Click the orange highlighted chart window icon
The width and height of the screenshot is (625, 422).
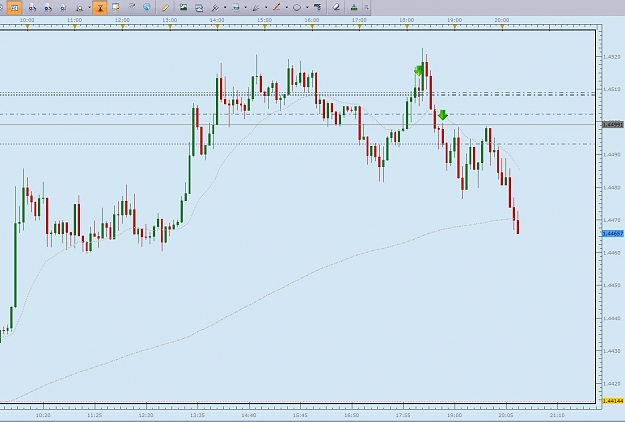(15, 8)
